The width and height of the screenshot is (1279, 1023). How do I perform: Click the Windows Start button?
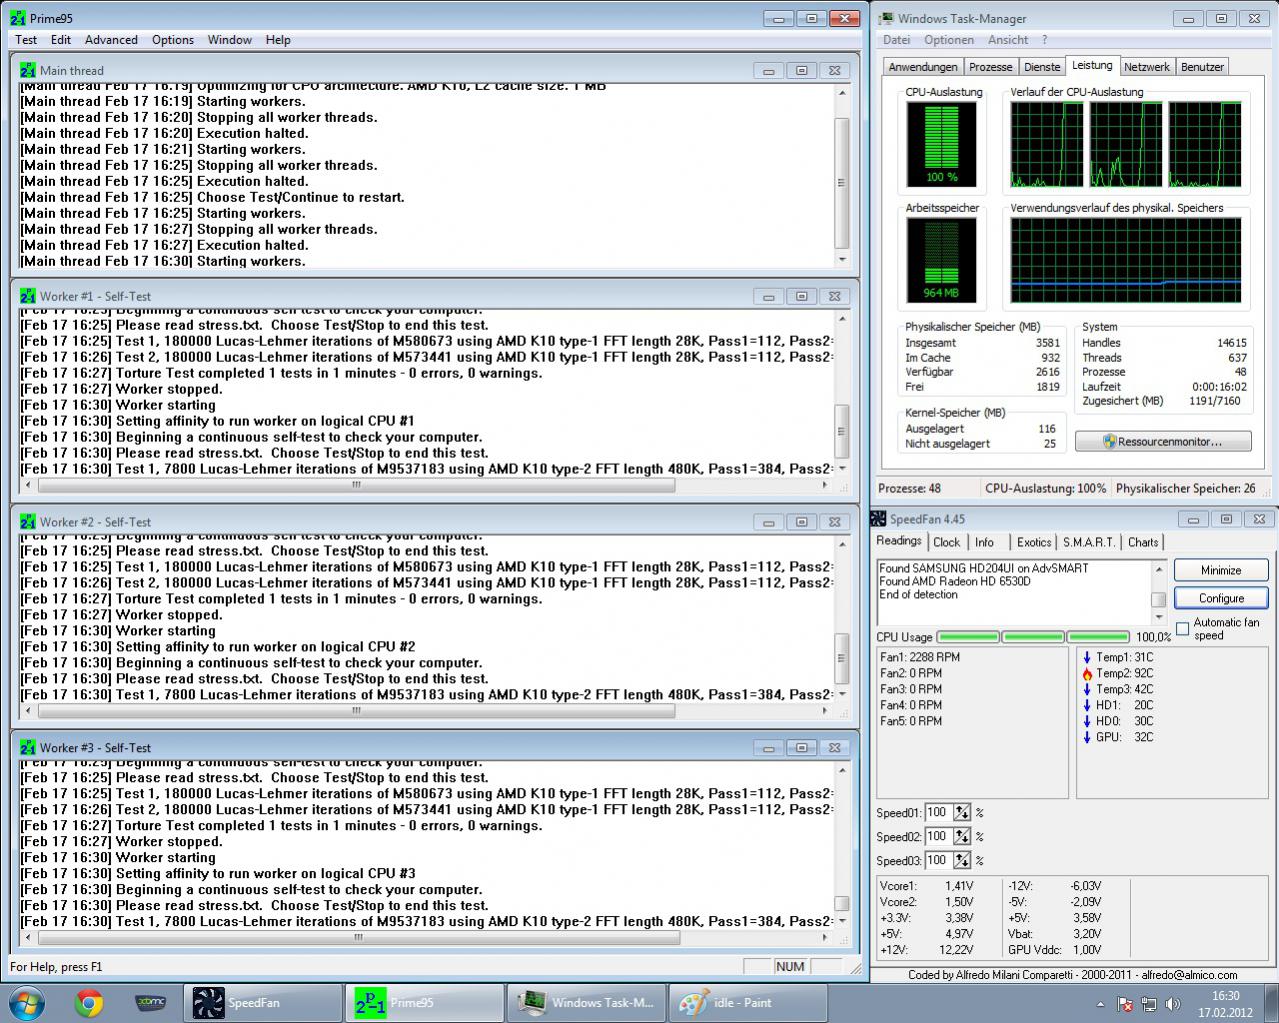(x=27, y=1003)
